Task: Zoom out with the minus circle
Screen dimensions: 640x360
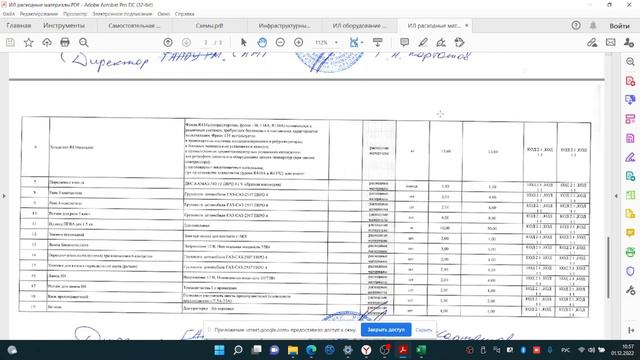Action: coord(280,42)
